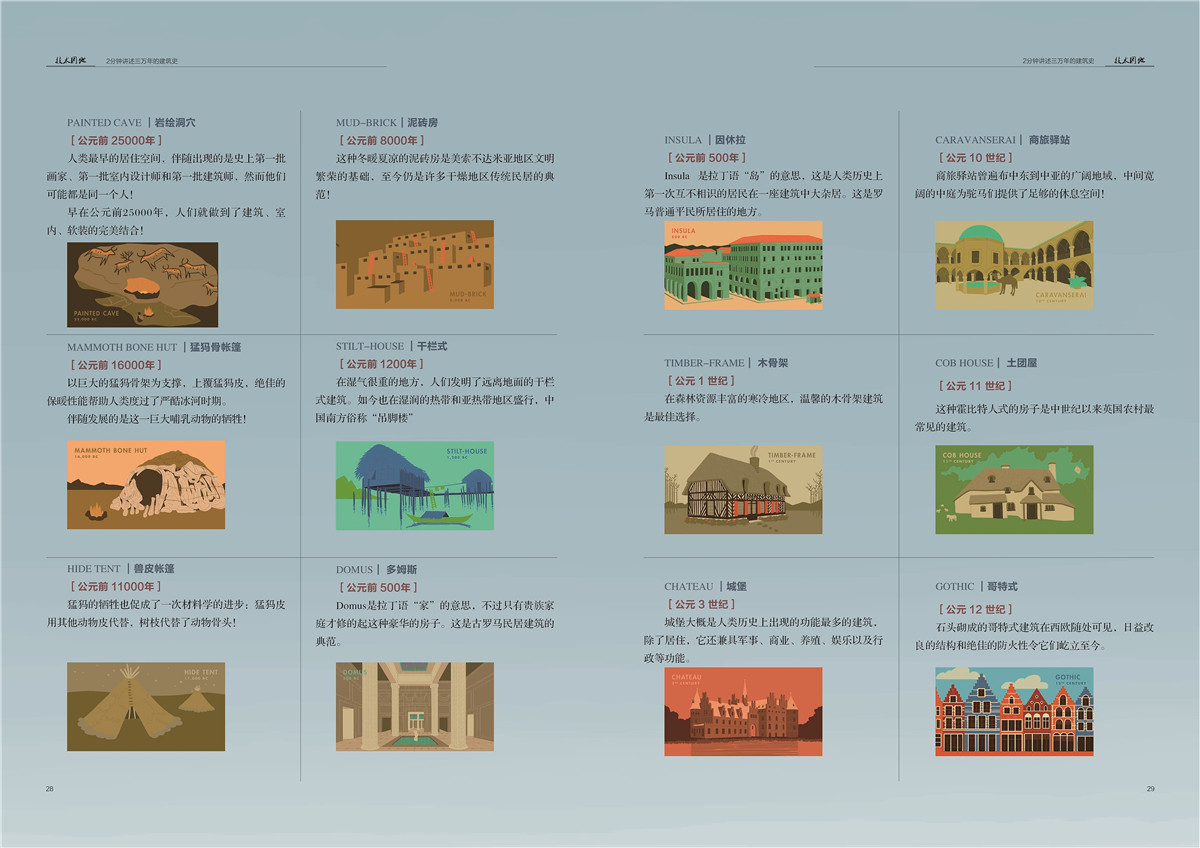Viewport: 1200px width, 848px height.
Task: Click the date label "公元前 25000年"
Action: coord(116,140)
